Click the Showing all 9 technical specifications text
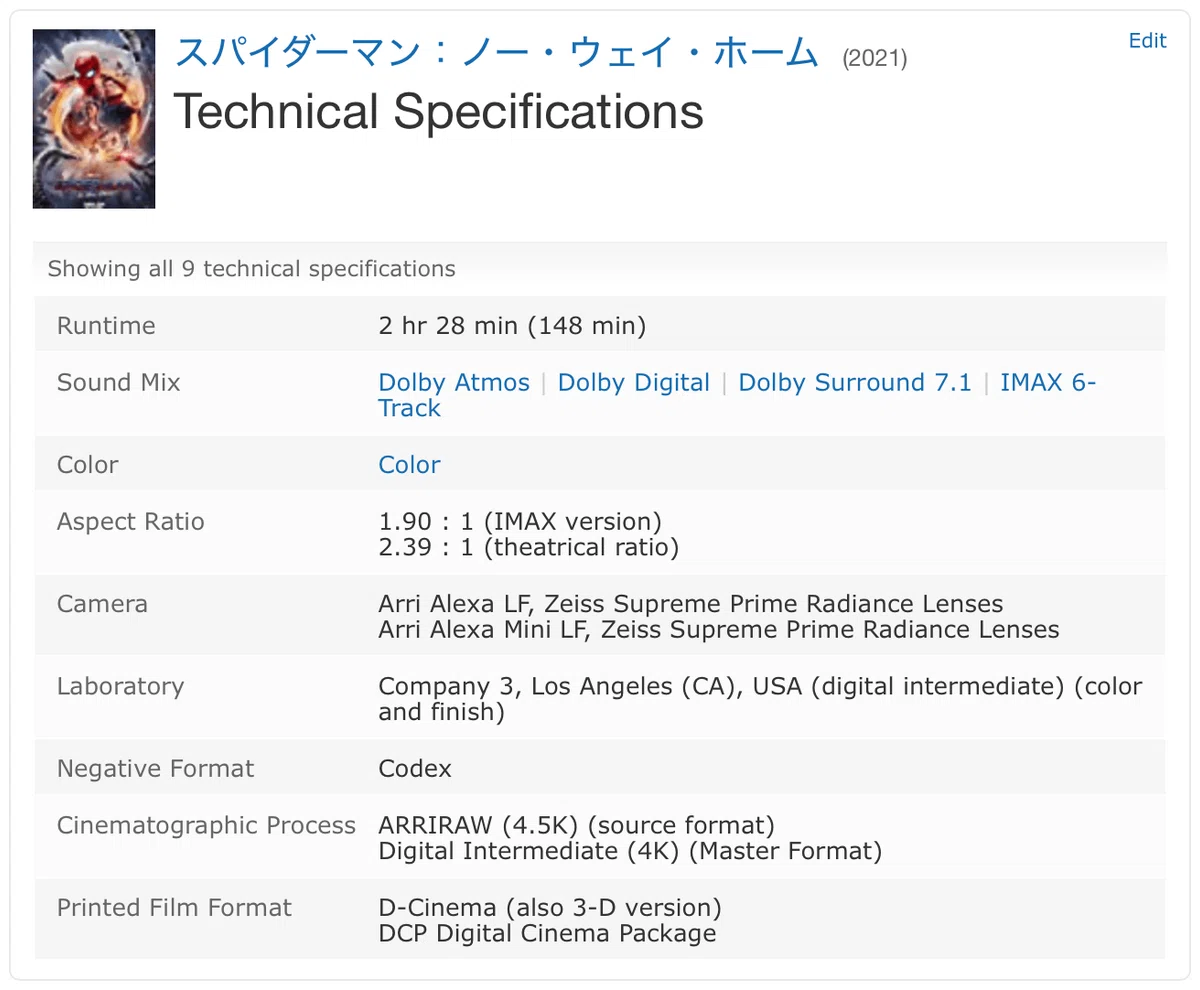Image resolution: width=1200 pixels, height=990 pixels. 252,269
